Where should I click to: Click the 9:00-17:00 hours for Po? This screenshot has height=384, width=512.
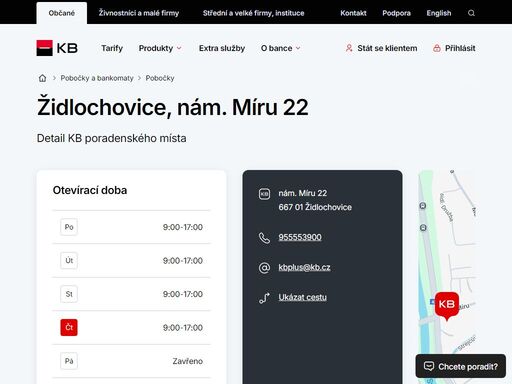tap(183, 227)
